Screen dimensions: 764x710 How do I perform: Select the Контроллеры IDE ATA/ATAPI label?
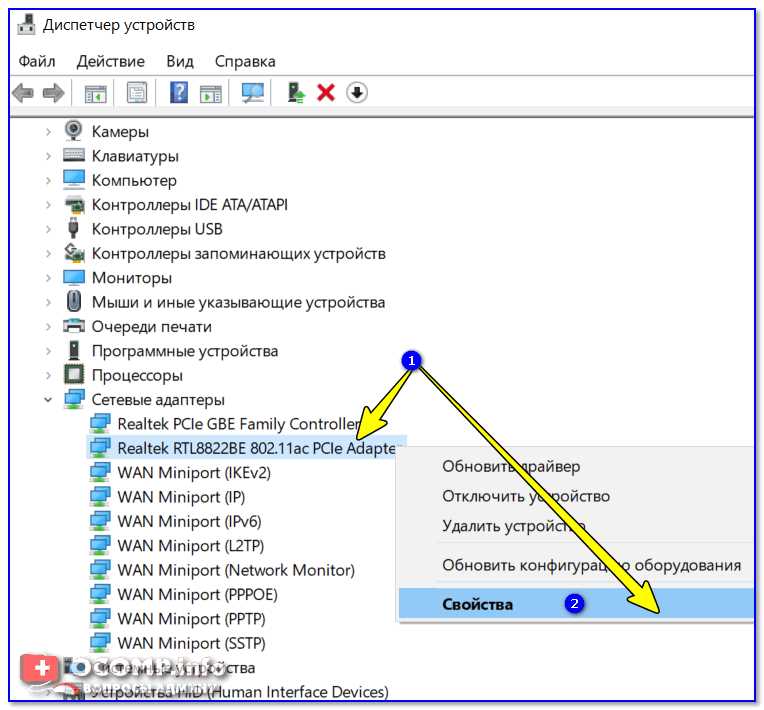pos(190,205)
